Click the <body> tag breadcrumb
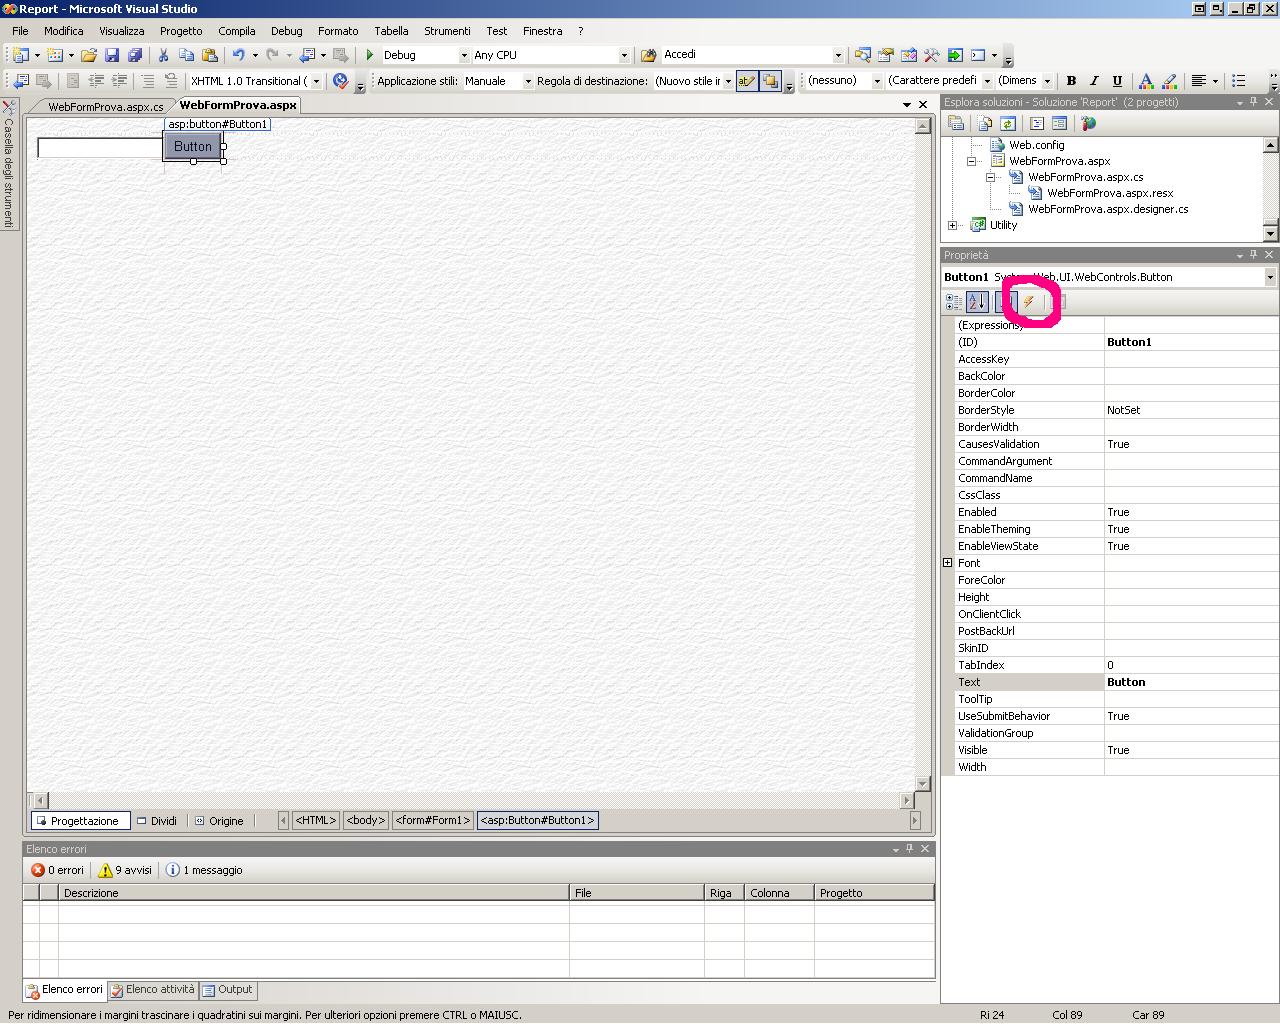The width and height of the screenshot is (1280, 1024). pos(365,820)
